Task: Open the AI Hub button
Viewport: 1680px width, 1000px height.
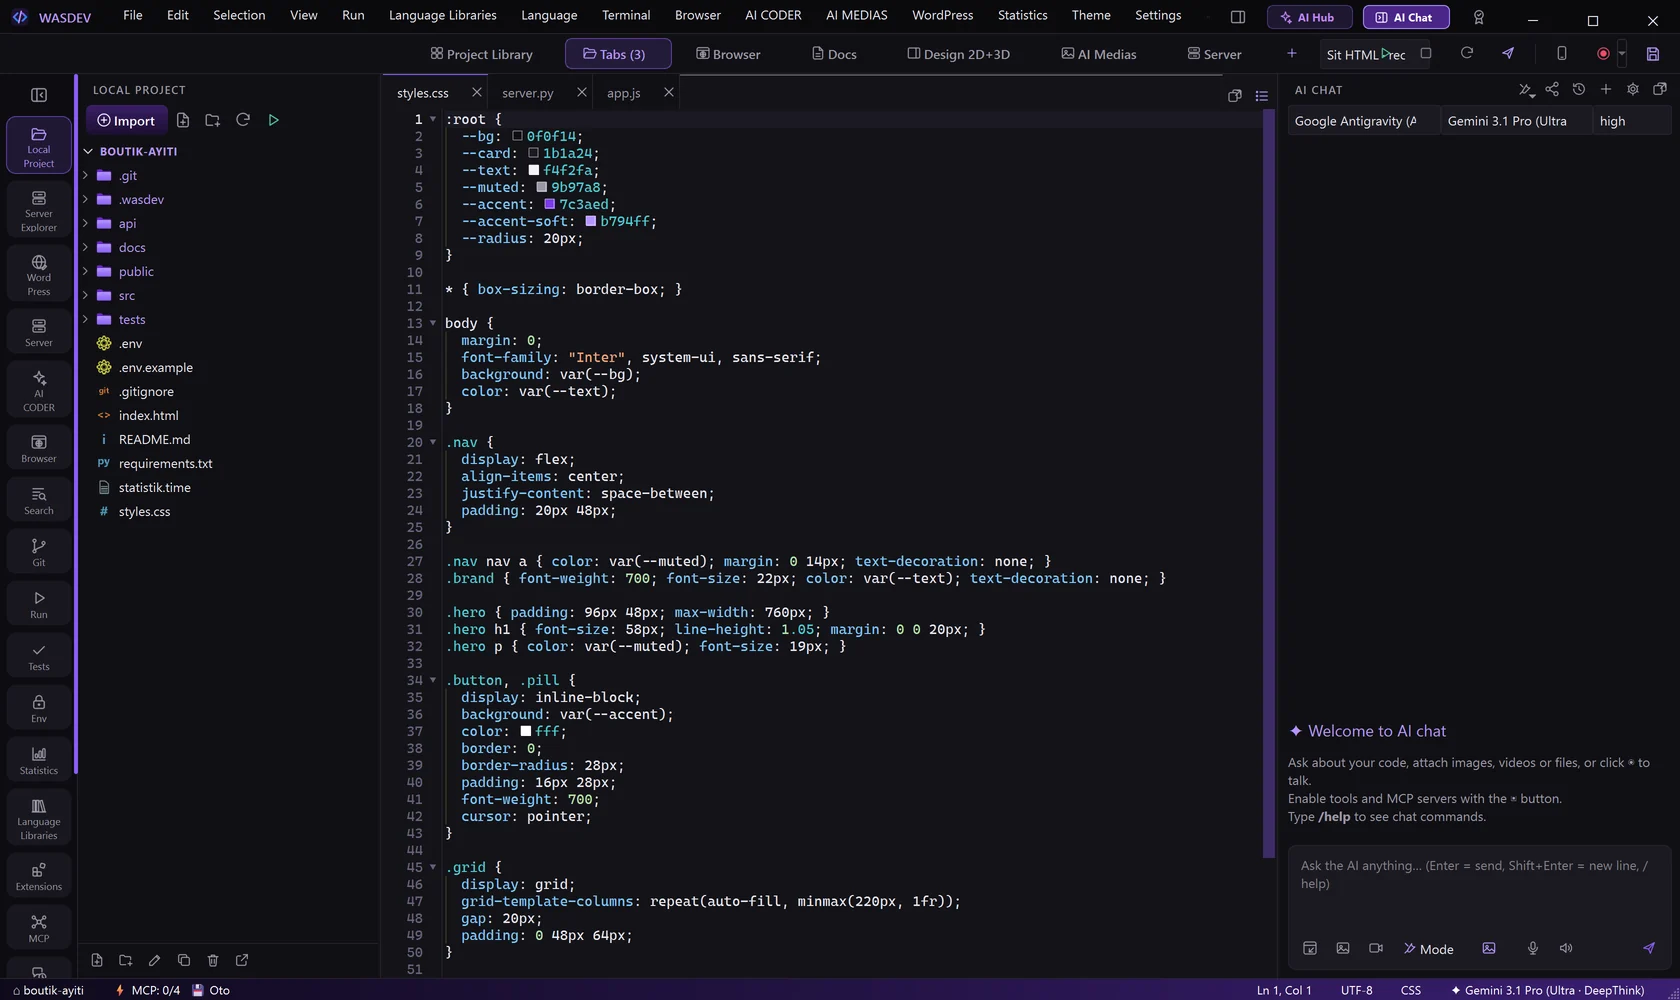Action: pyautogui.click(x=1309, y=17)
